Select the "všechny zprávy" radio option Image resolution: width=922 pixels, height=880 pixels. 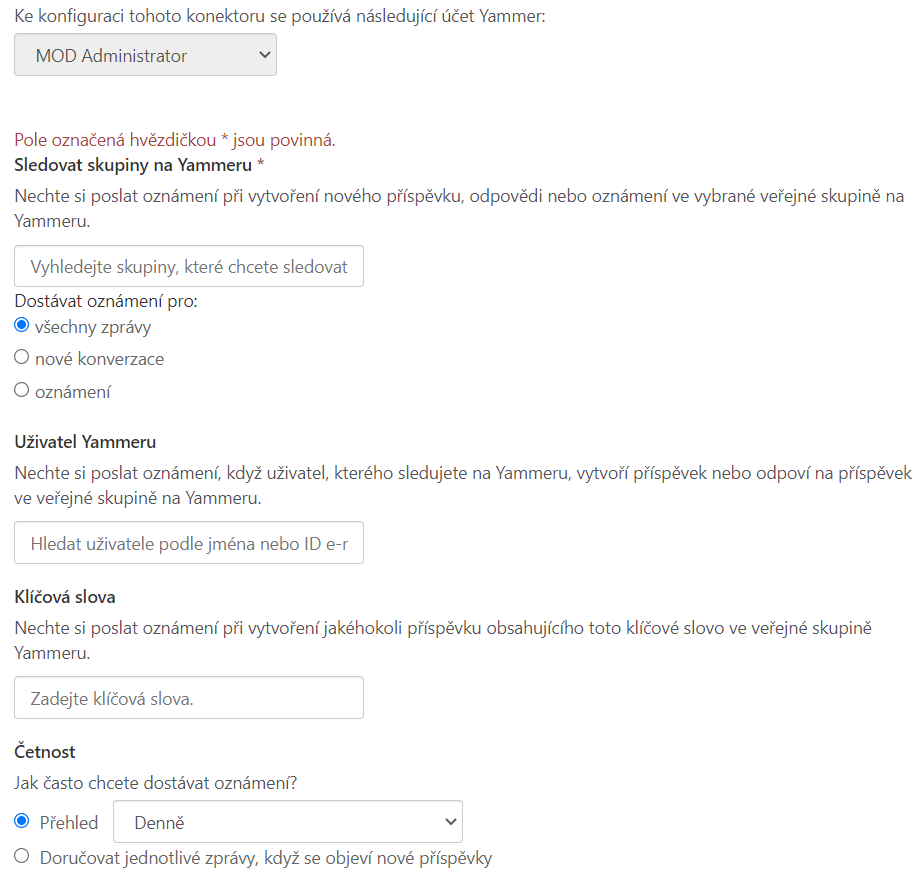[22, 325]
